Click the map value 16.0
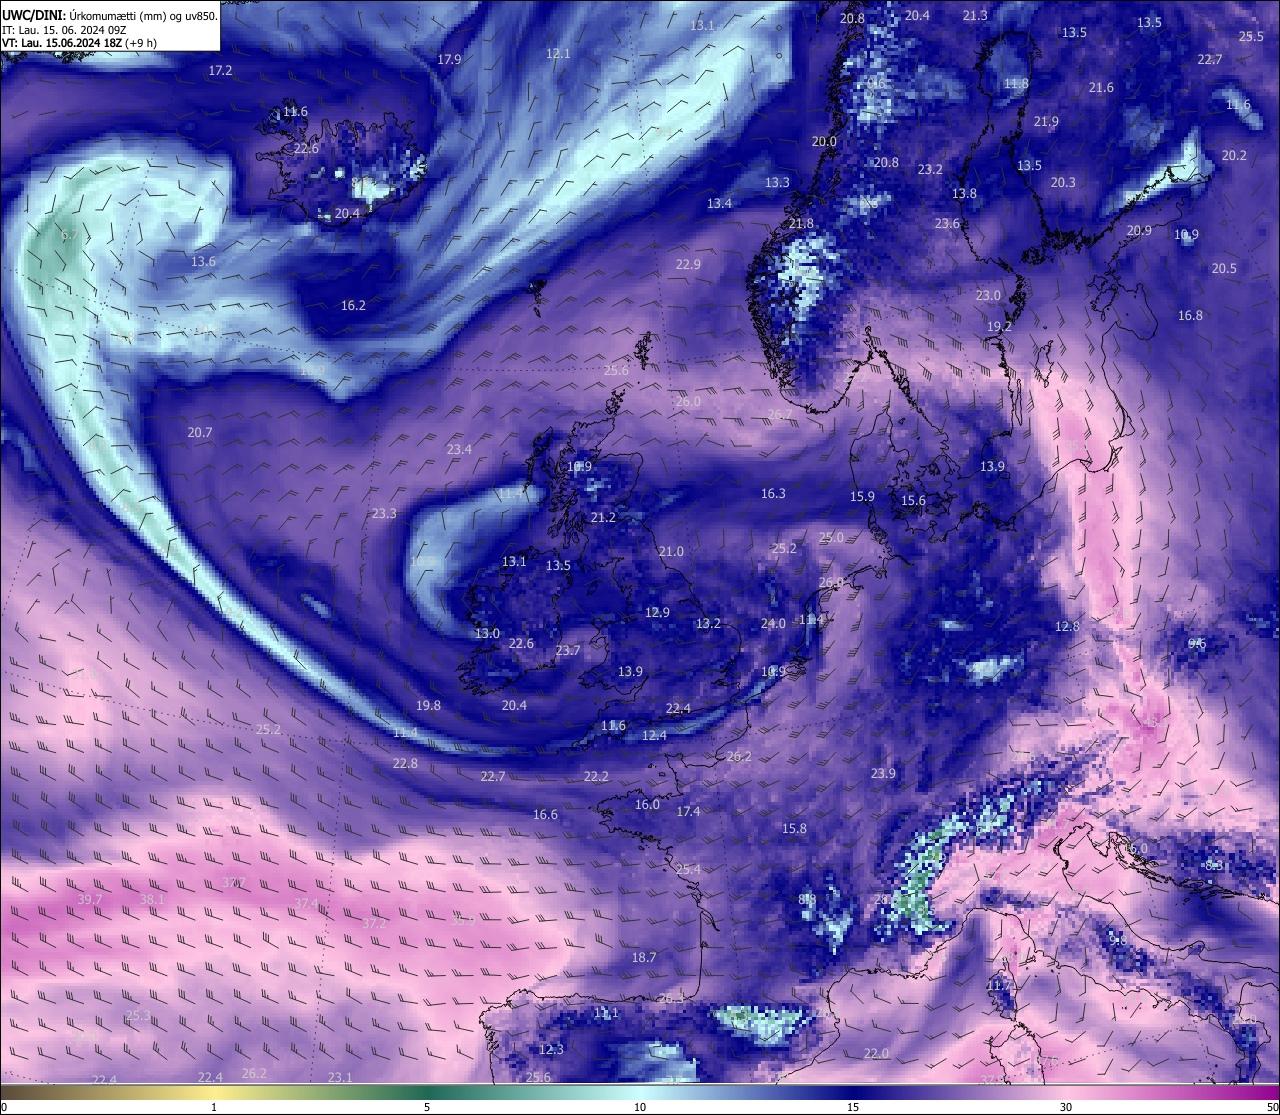Viewport: 1280px width, 1115px height. click(x=647, y=805)
